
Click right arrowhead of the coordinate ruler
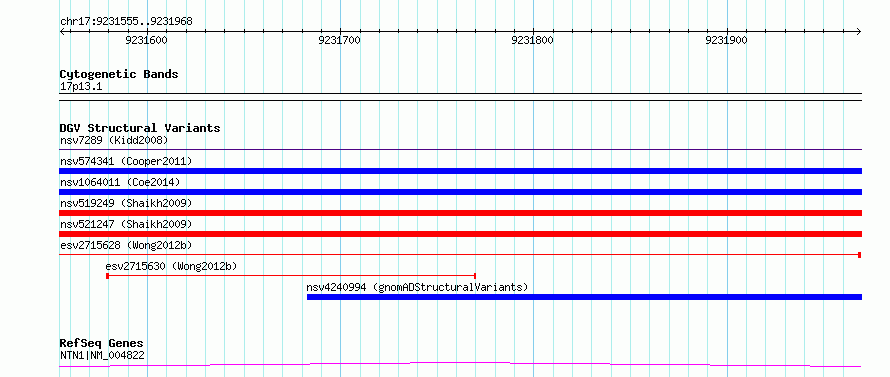859,31
